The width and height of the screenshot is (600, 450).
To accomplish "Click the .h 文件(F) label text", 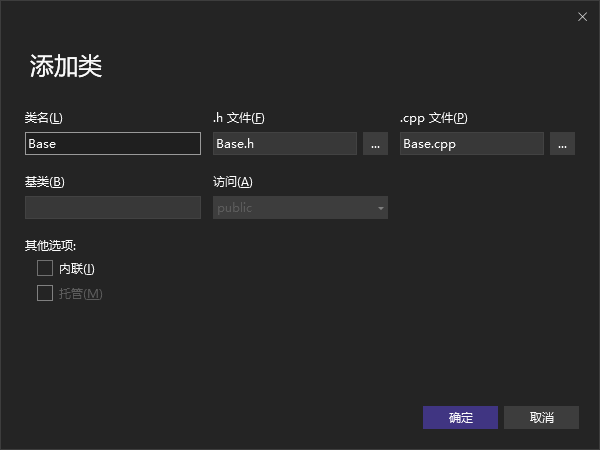I will pos(239,118).
